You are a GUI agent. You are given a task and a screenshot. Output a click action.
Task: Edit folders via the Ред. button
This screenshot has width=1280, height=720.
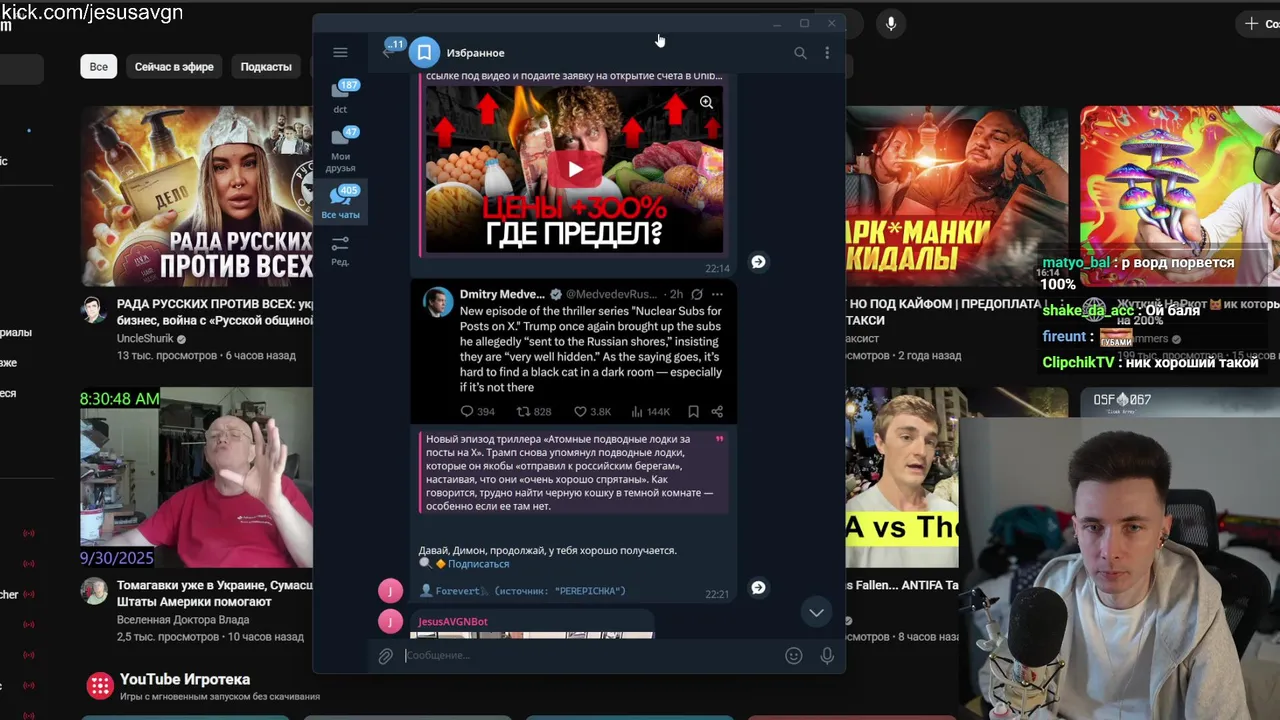click(341, 250)
